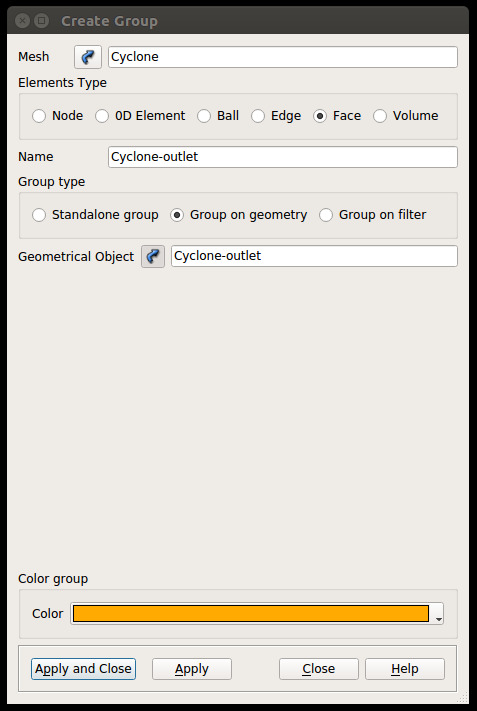
Task: Click the Geometrical Object selection arrow icon
Action: tap(153, 257)
